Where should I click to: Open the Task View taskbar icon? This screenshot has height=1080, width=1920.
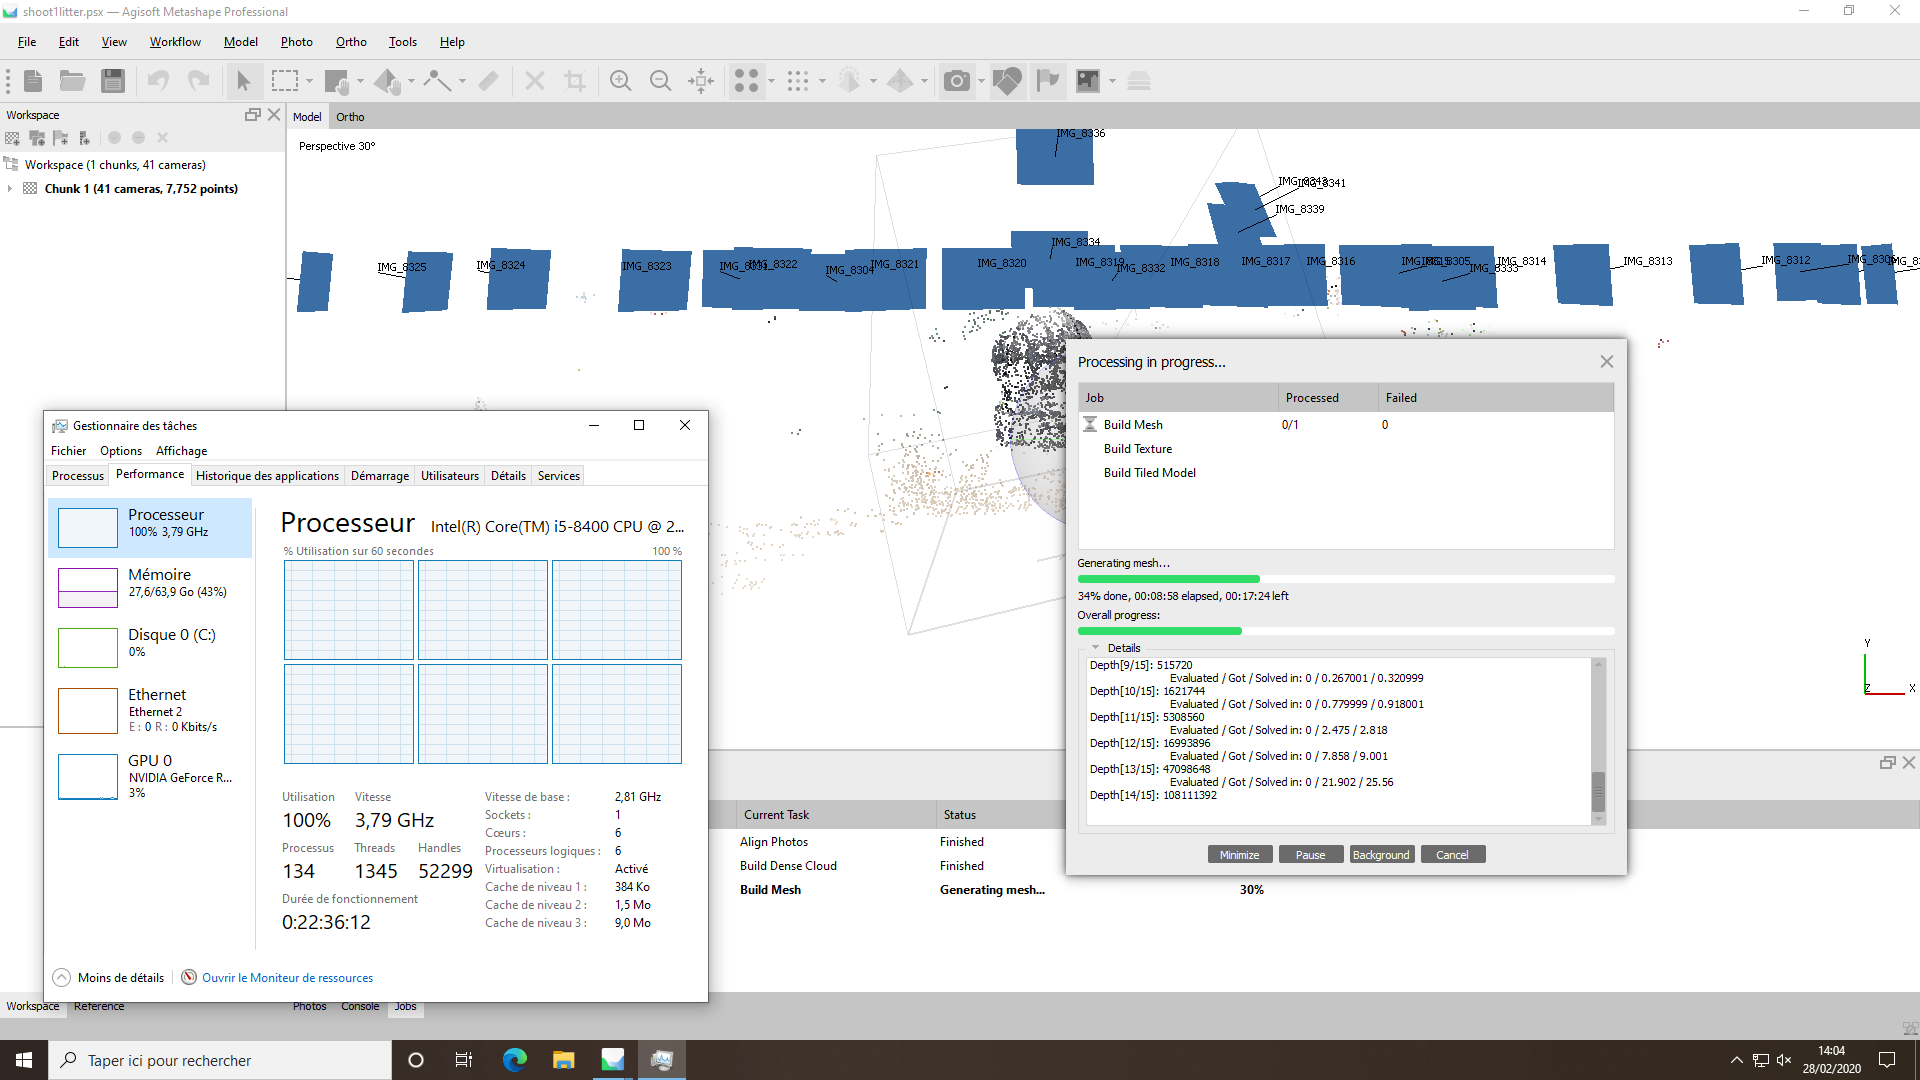click(464, 1060)
